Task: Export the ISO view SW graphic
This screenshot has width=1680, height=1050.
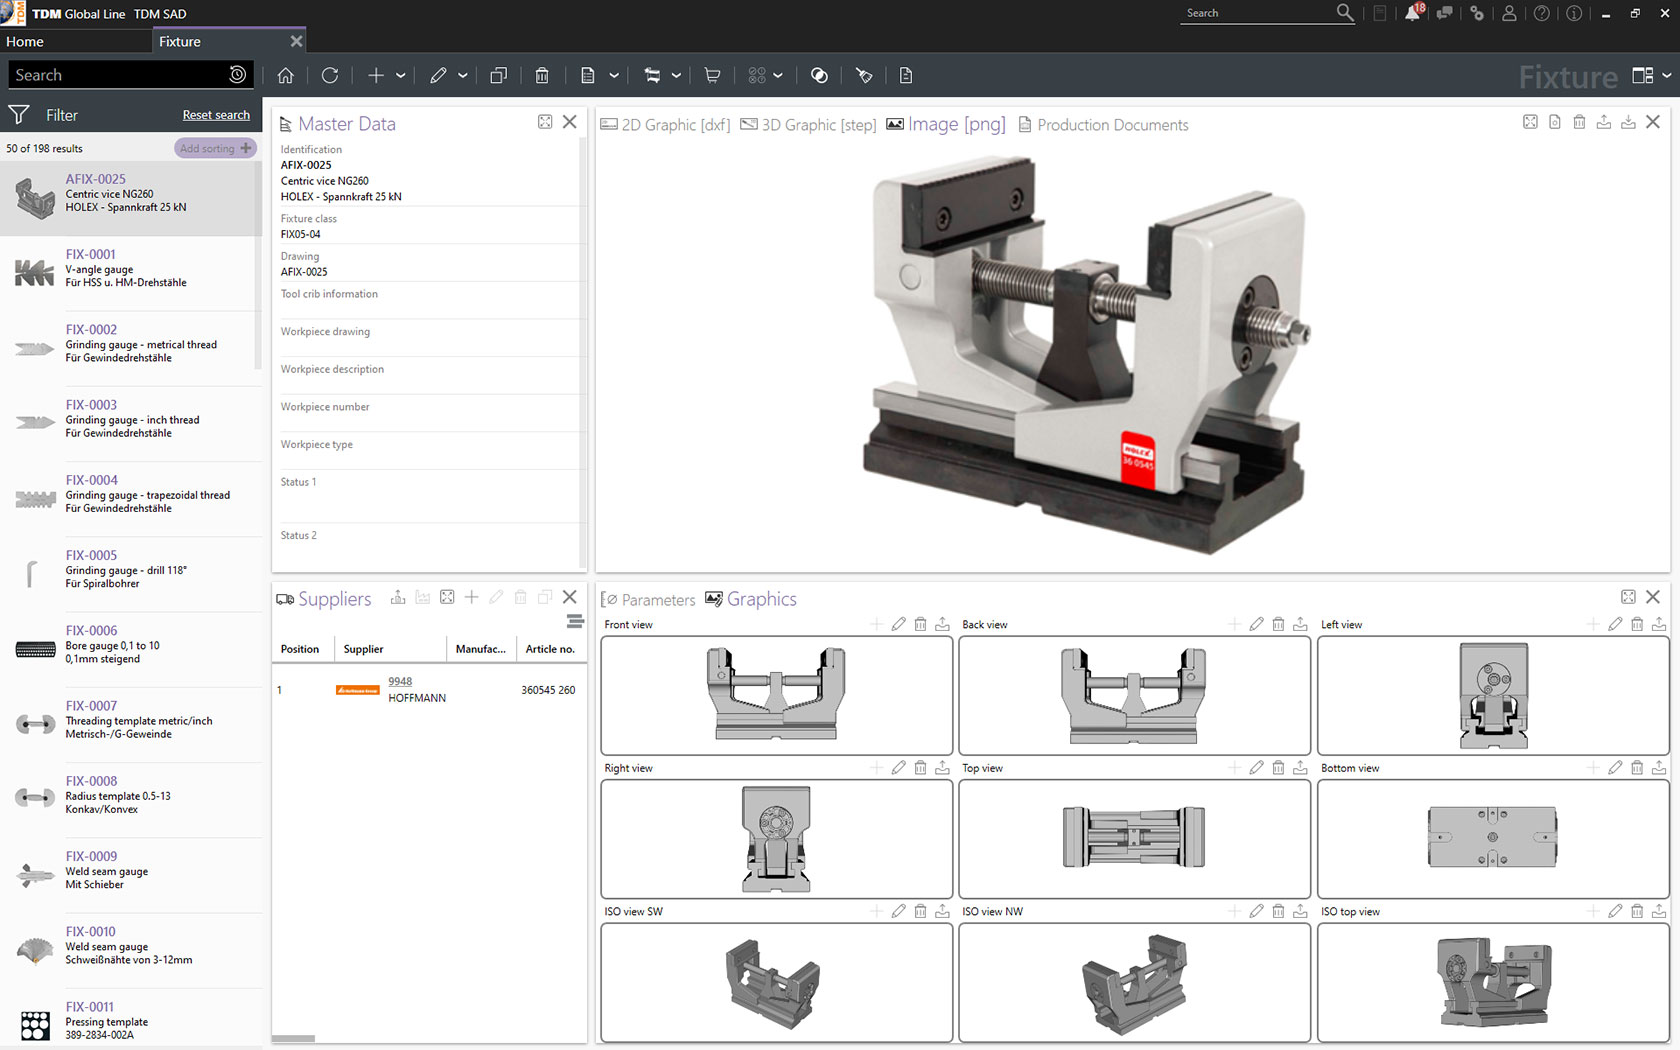Action: 942,911
